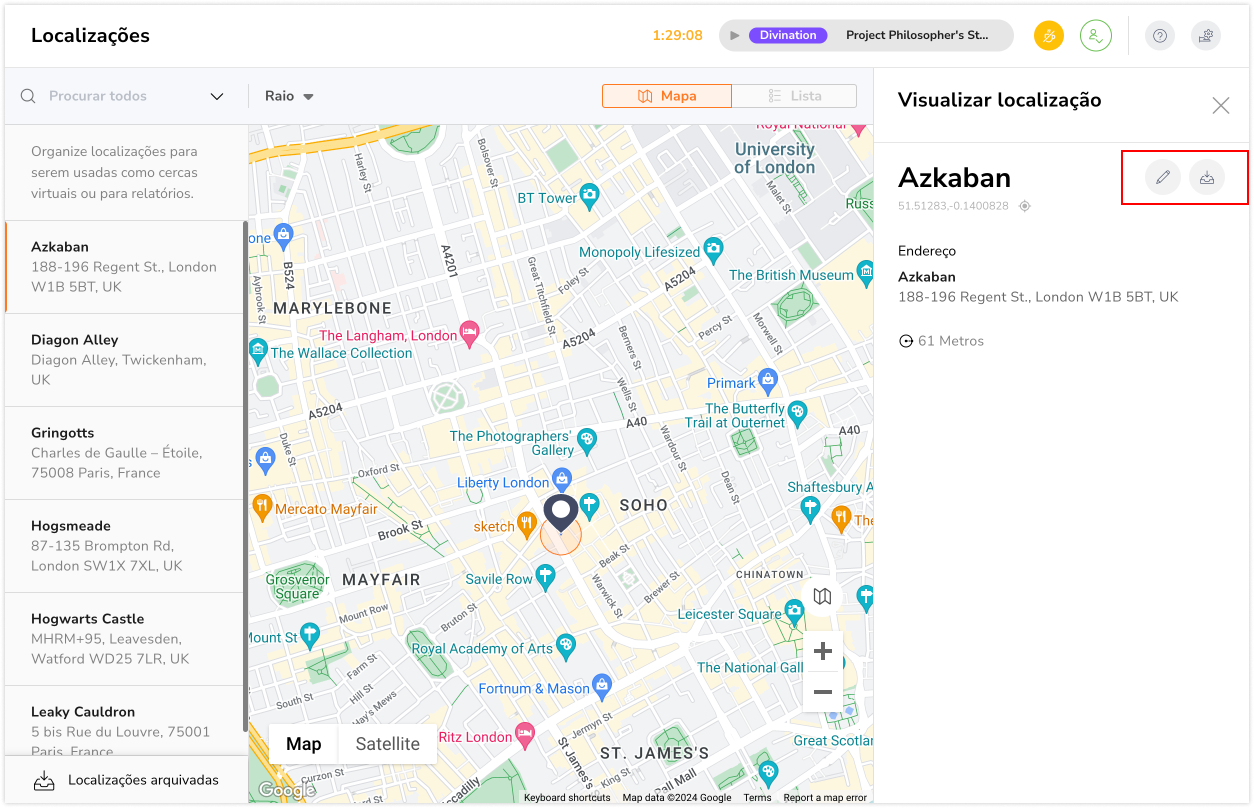Viewport: 1254px width, 808px height.
Task: Close the Visualizar localização panel
Action: pos(1220,105)
